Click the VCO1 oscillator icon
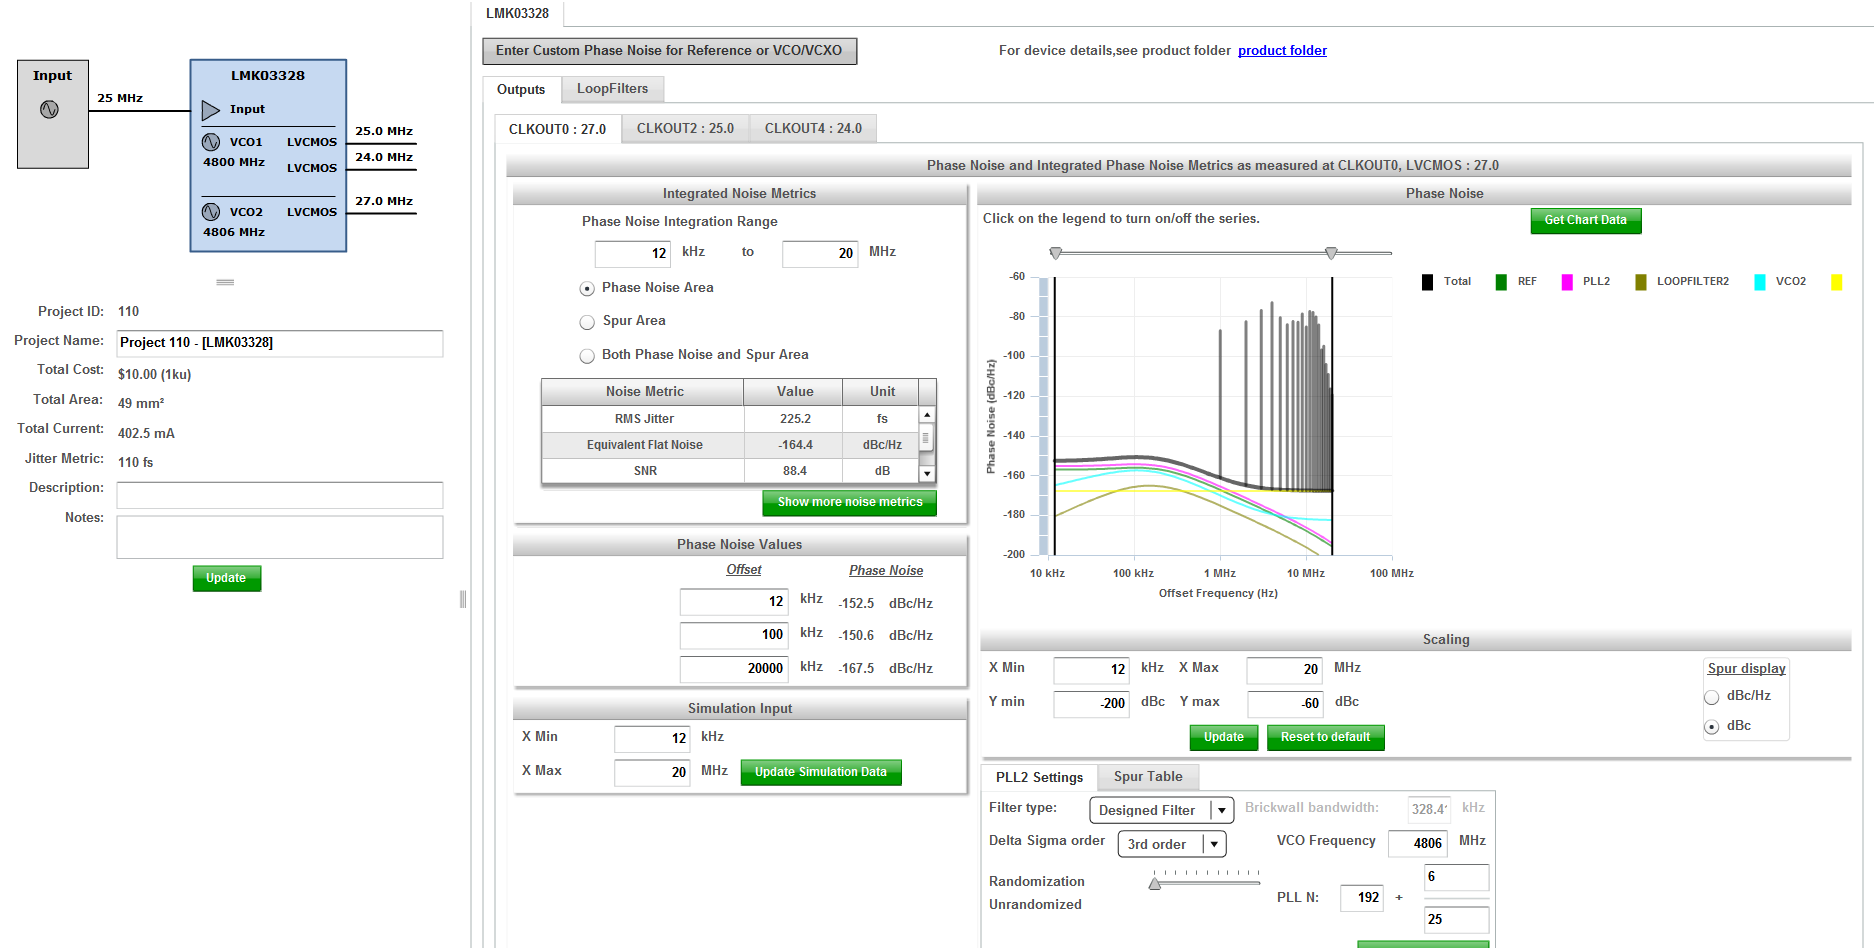 (x=211, y=142)
